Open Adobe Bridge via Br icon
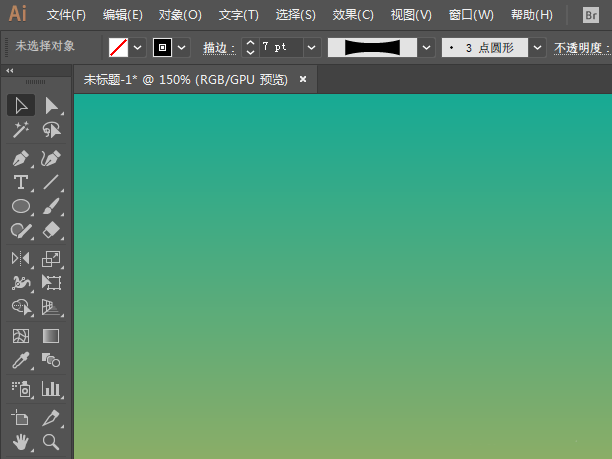Viewport: 612px width, 459px height. pos(591,15)
